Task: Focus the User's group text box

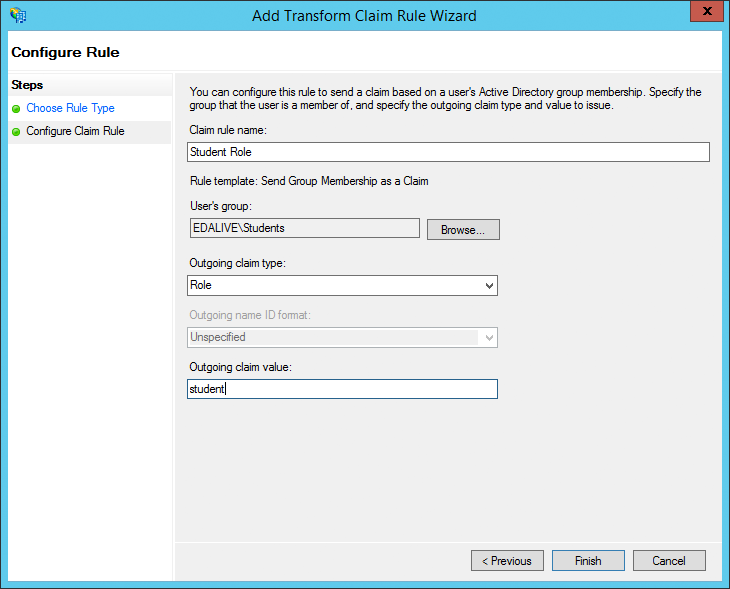Action: tap(303, 228)
